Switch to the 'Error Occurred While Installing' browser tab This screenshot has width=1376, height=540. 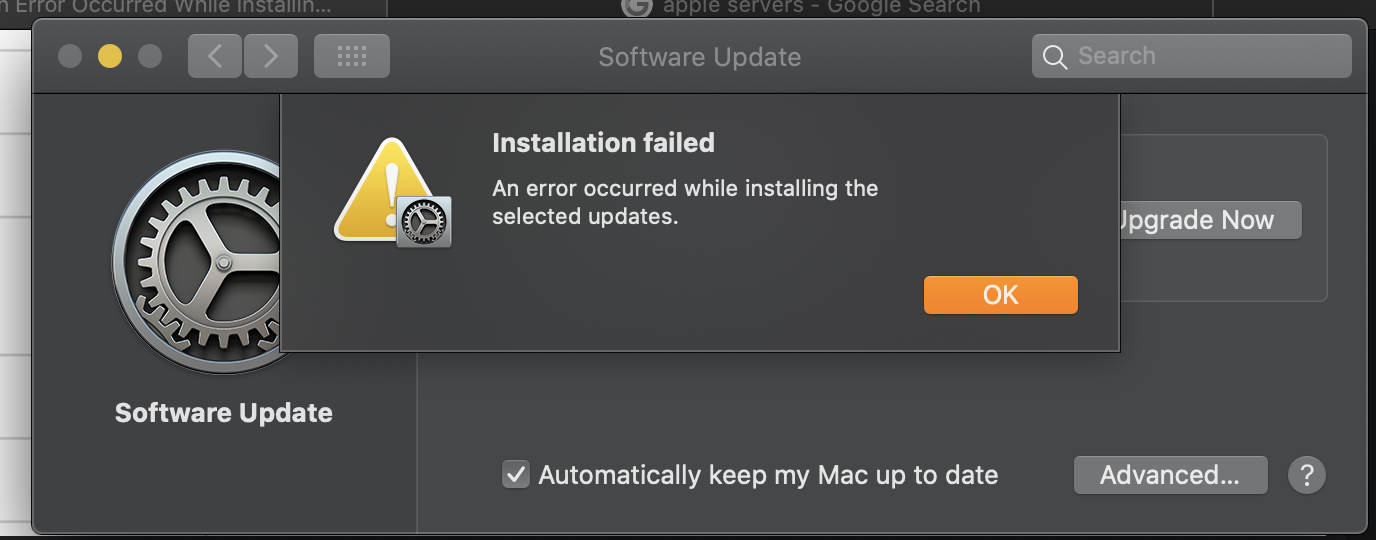170,7
